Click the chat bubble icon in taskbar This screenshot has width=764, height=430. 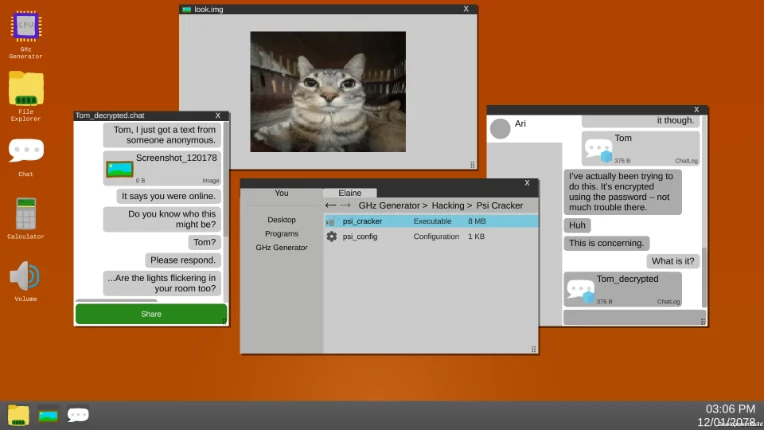(x=78, y=414)
